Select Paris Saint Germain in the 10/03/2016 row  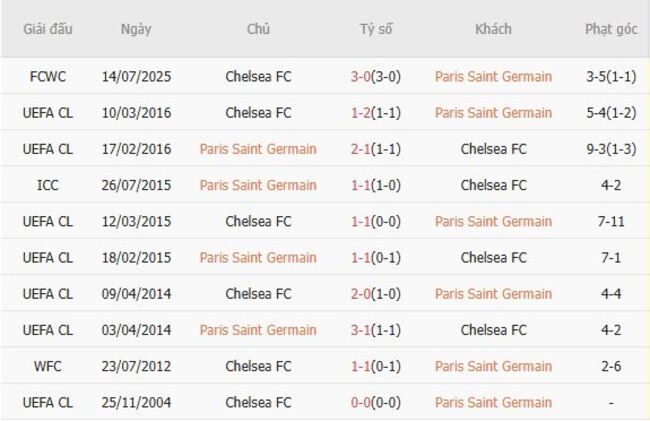493,113
